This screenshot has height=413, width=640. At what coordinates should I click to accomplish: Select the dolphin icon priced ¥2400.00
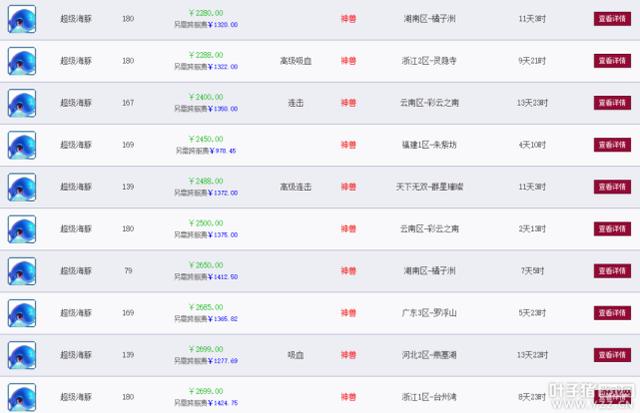click(22, 103)
